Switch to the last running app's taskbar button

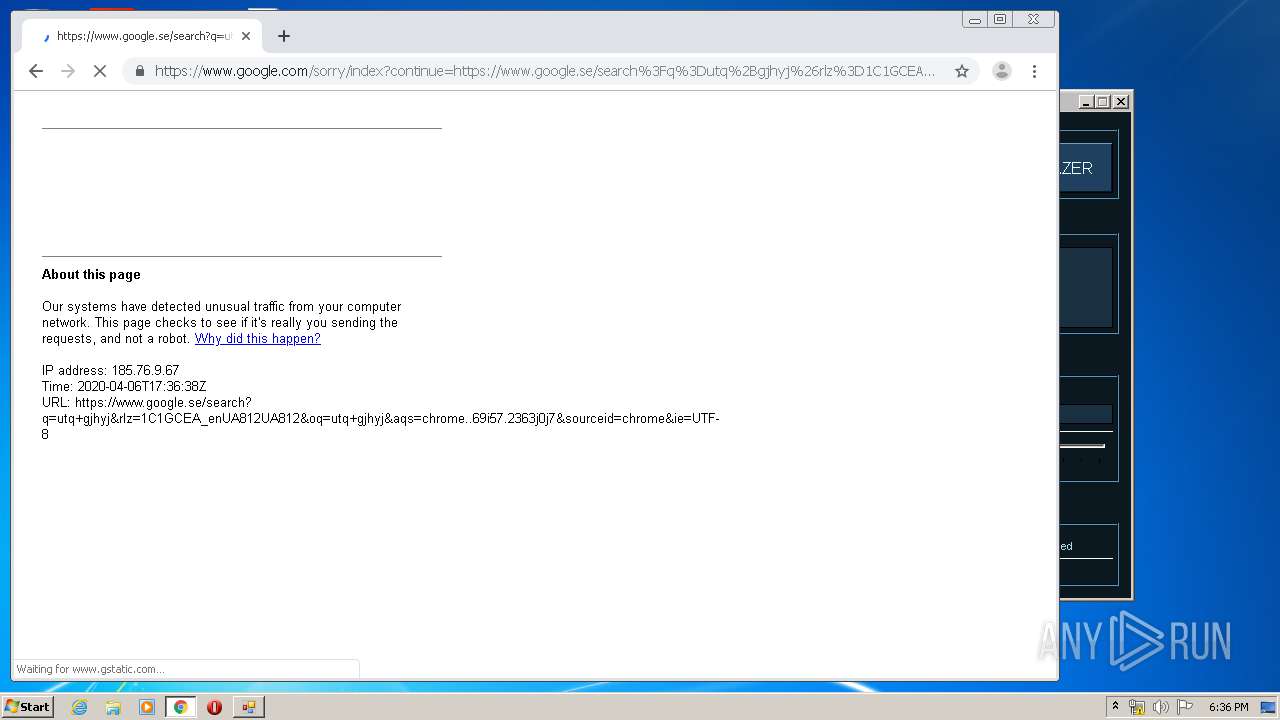coord(248,707)
